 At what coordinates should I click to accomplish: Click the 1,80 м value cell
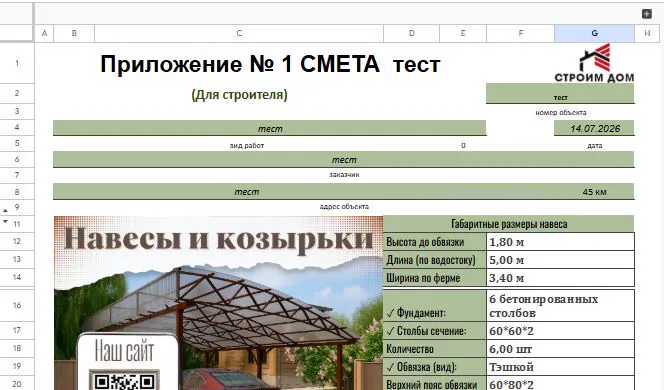point(560,242)
